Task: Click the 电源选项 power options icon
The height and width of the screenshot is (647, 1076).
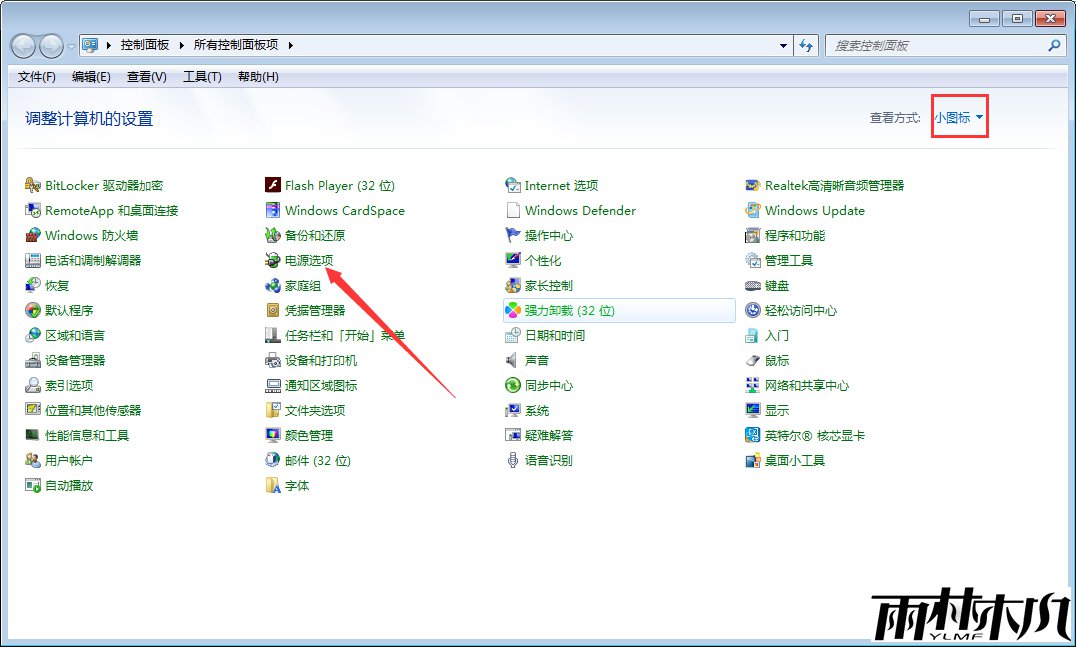Action: (x=272, y=261)
